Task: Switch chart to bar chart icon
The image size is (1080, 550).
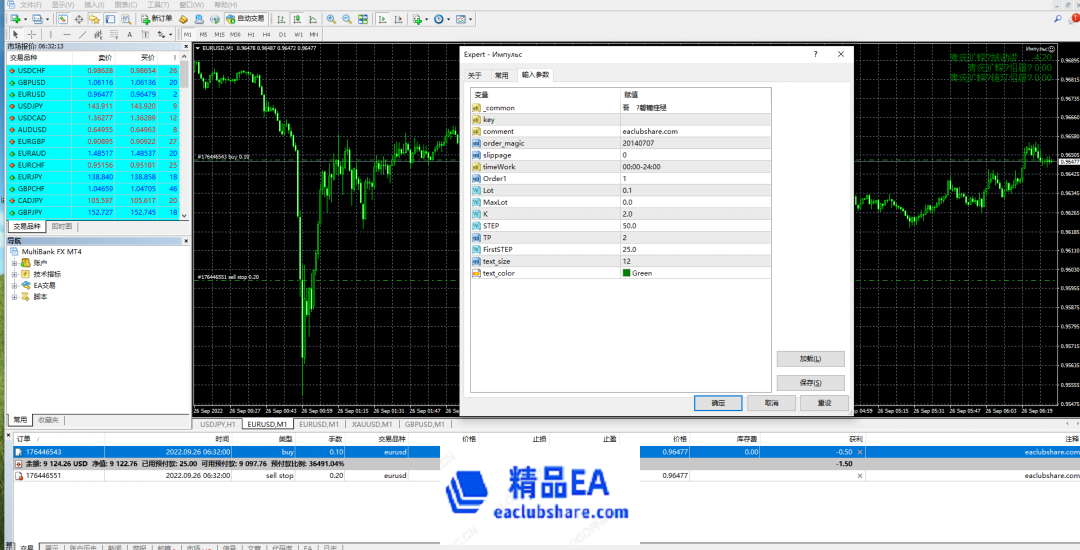Action: [280, 19]
